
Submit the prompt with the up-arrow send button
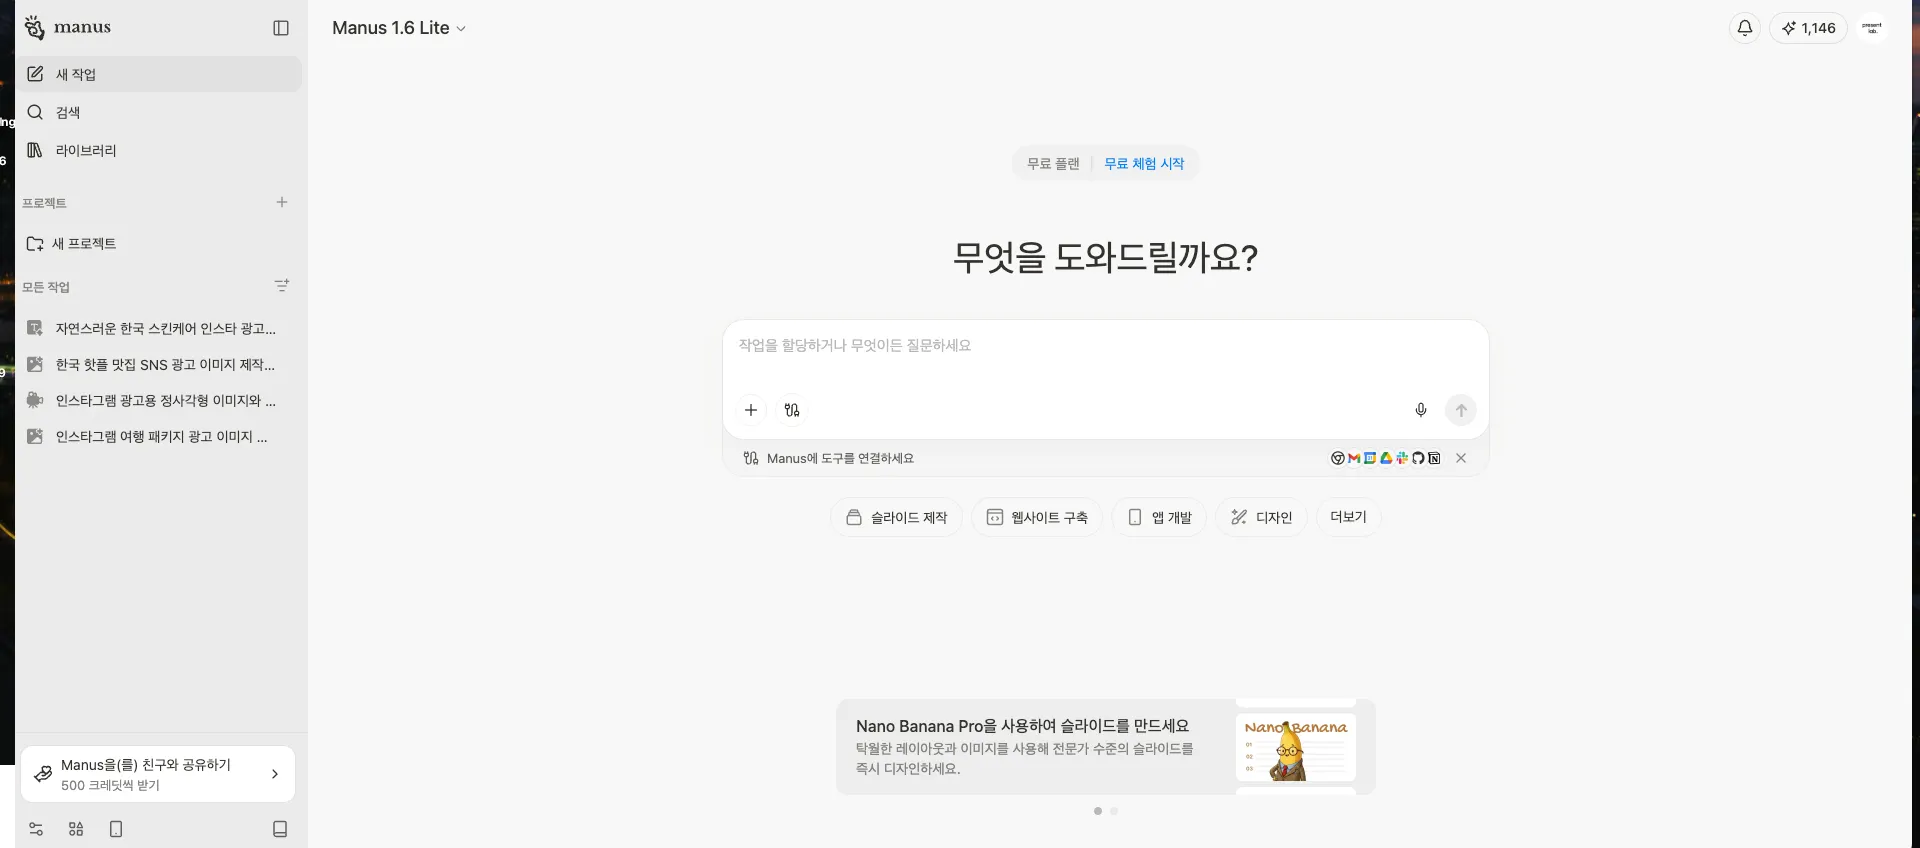point(1461,410)
